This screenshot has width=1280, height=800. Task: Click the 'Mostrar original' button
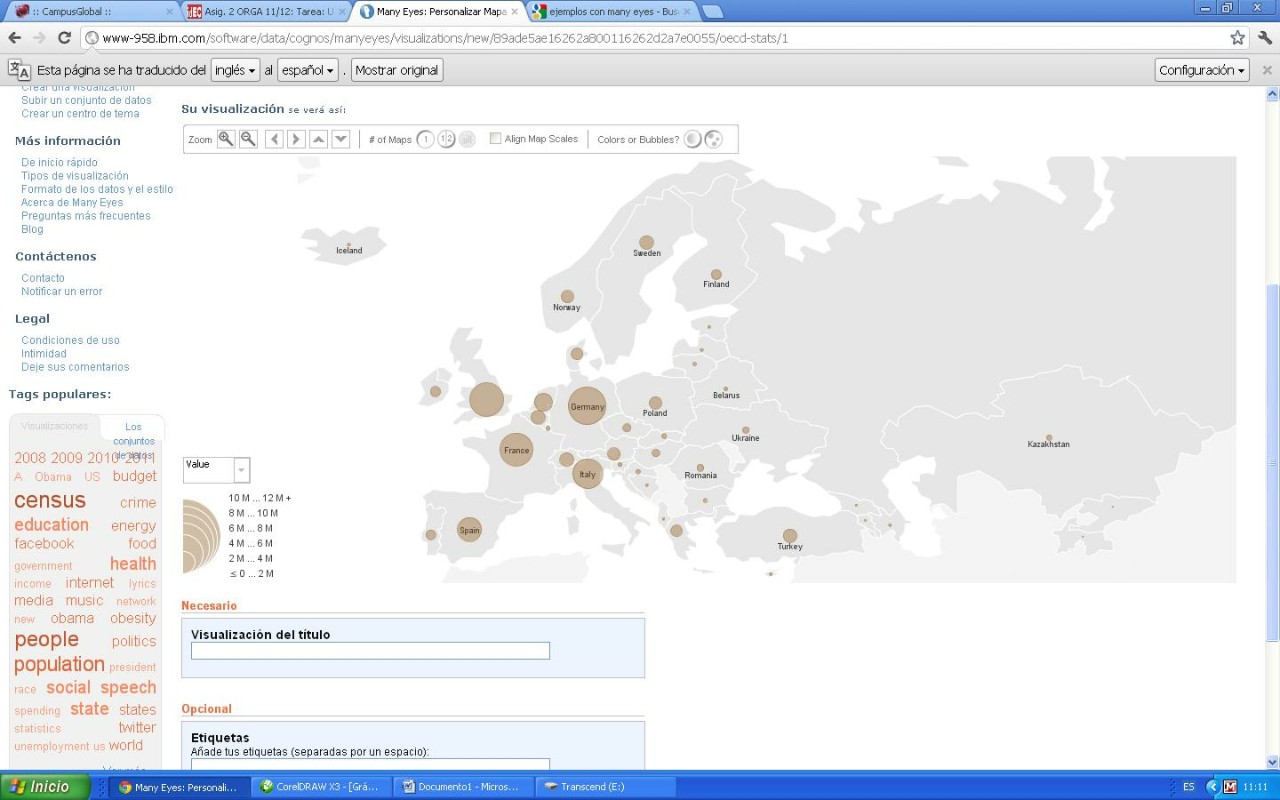point(397,70)
